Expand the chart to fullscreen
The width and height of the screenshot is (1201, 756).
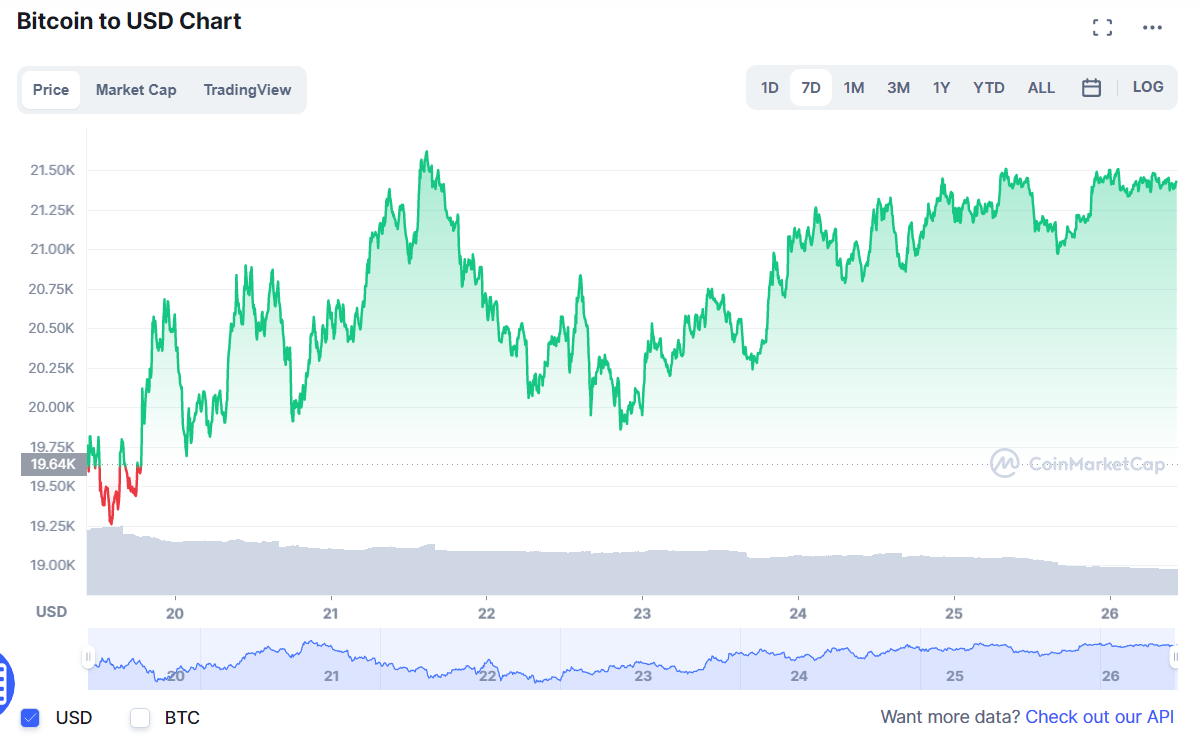(1103, 27)
